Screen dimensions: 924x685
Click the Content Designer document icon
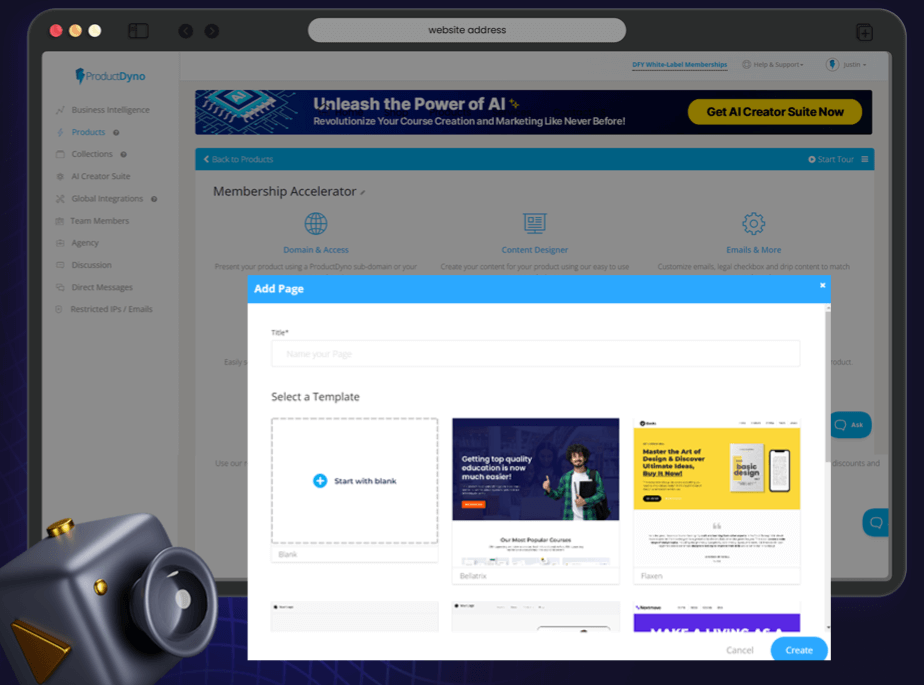(534, 222)
